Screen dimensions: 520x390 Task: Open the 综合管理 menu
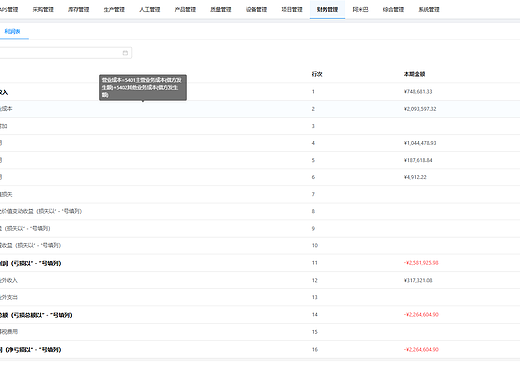(393, 9)
